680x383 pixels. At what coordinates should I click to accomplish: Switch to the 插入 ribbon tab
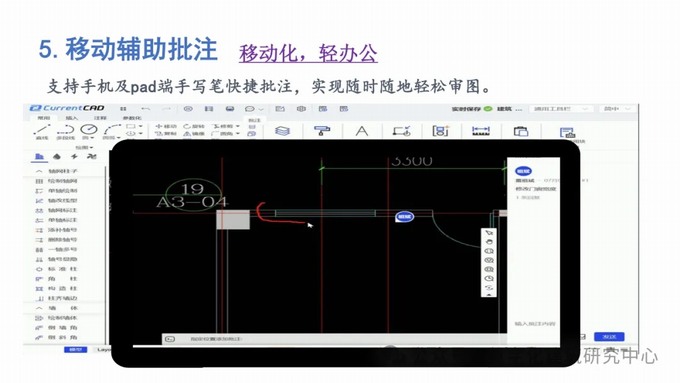pos(72,118)
